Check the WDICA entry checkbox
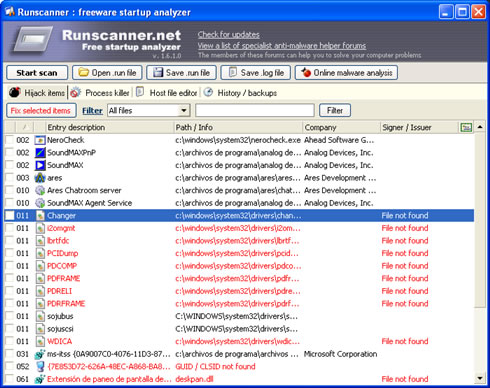 (10, 341)
